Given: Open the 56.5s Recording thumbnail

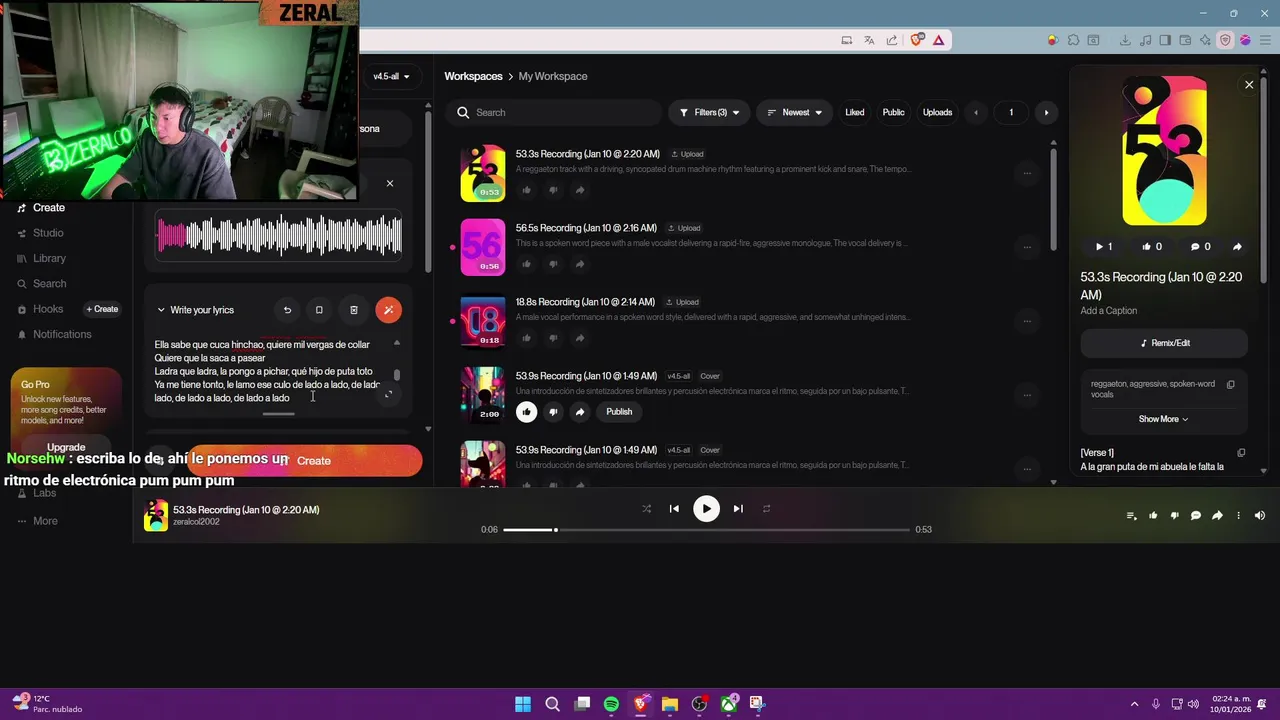Looking at the screenshot, I should click(483, 247).
